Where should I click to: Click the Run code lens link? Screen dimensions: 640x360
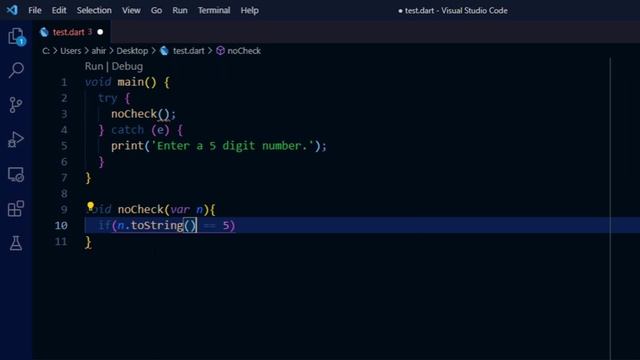(x=94, y=66)
